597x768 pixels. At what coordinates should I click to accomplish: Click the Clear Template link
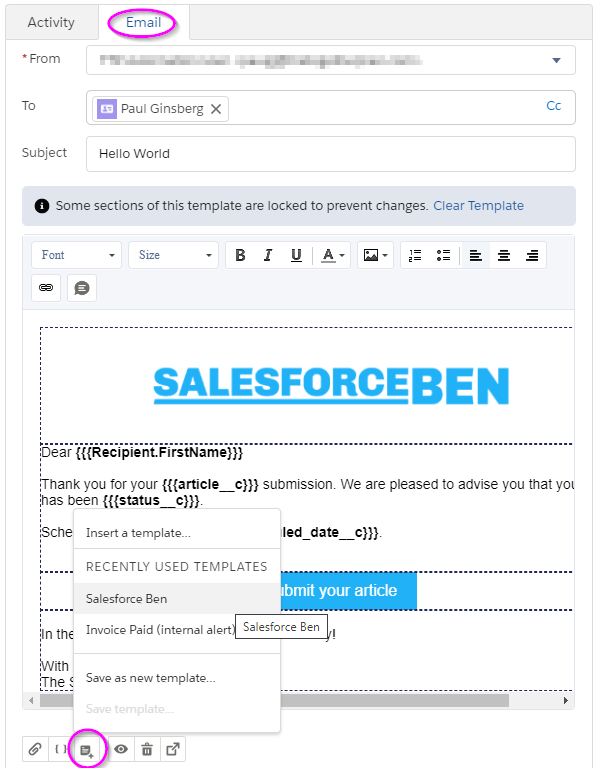478,206
